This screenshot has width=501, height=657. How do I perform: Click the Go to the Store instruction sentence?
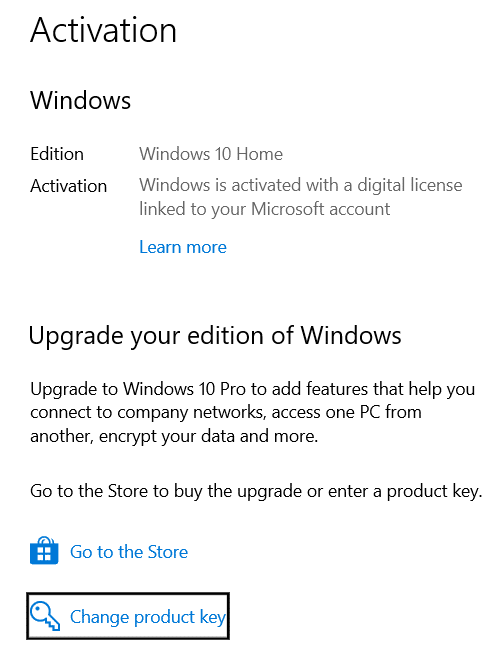pyautogui.click(x=256, y=491)
